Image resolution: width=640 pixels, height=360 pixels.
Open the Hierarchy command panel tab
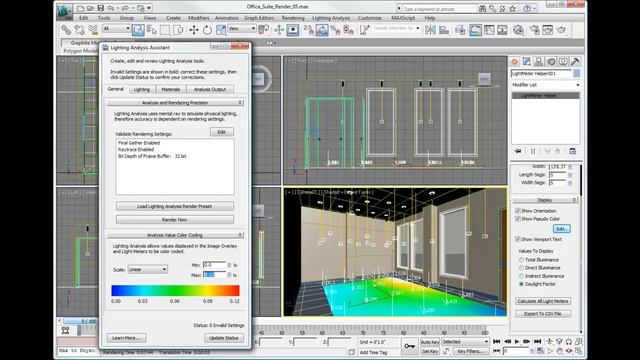[539, 62]
